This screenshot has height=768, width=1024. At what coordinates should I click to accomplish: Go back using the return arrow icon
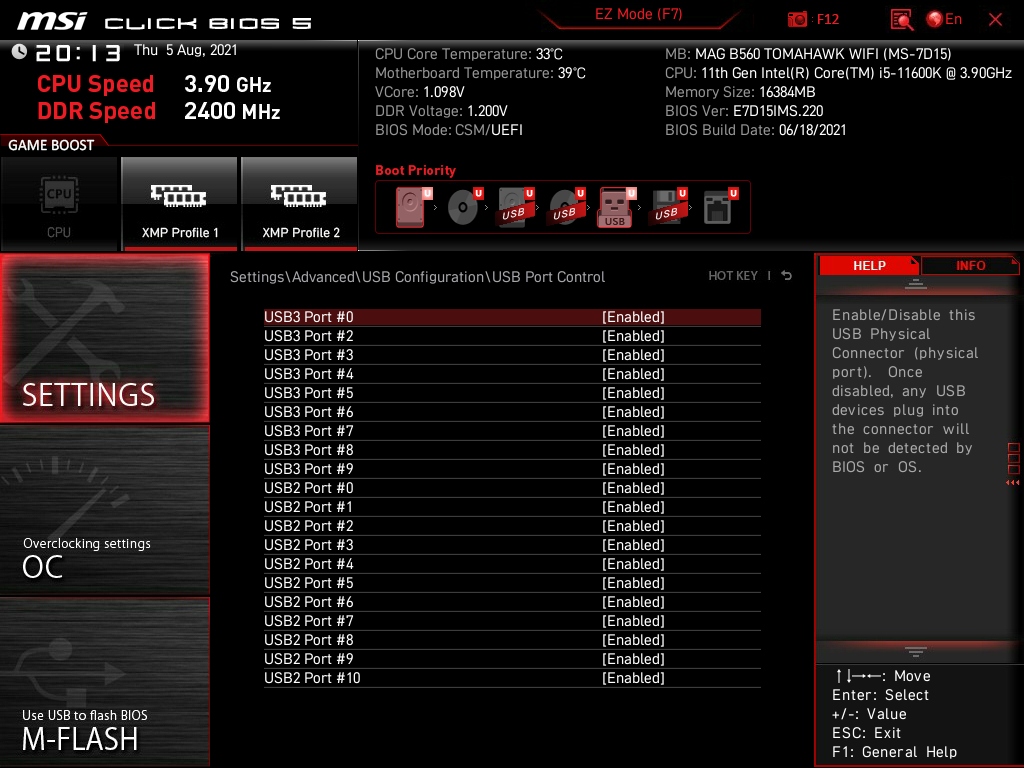coord(786,276)
